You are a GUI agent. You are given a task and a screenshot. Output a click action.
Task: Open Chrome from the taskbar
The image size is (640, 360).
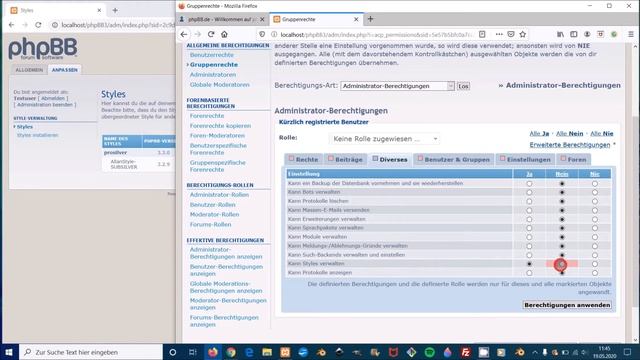pos(231,352)
